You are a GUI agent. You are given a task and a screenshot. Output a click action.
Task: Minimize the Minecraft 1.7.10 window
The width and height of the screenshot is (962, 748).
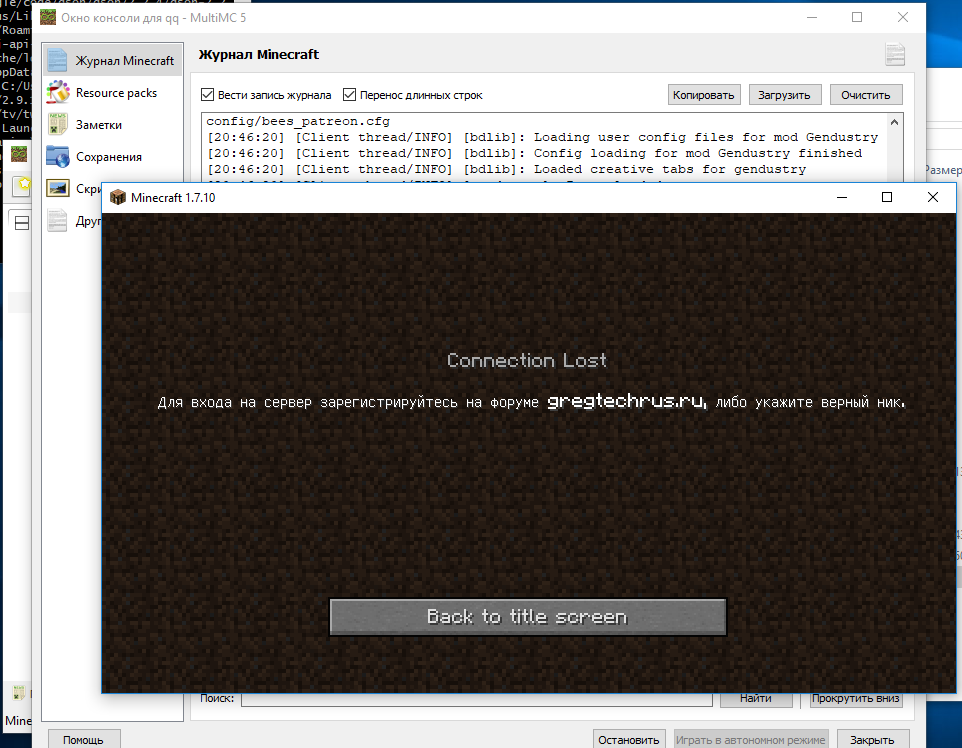coord(842,197)
